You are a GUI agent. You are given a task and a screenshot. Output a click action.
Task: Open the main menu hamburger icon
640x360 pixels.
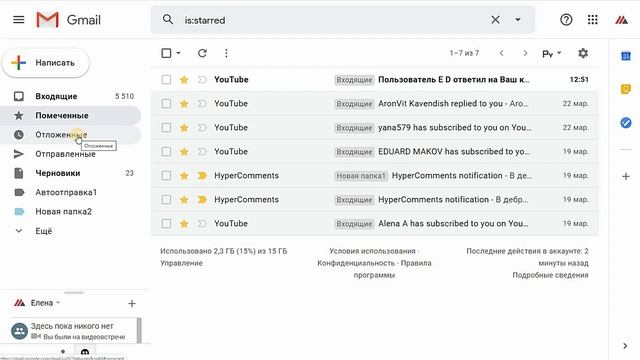click(x=18, y=20)
